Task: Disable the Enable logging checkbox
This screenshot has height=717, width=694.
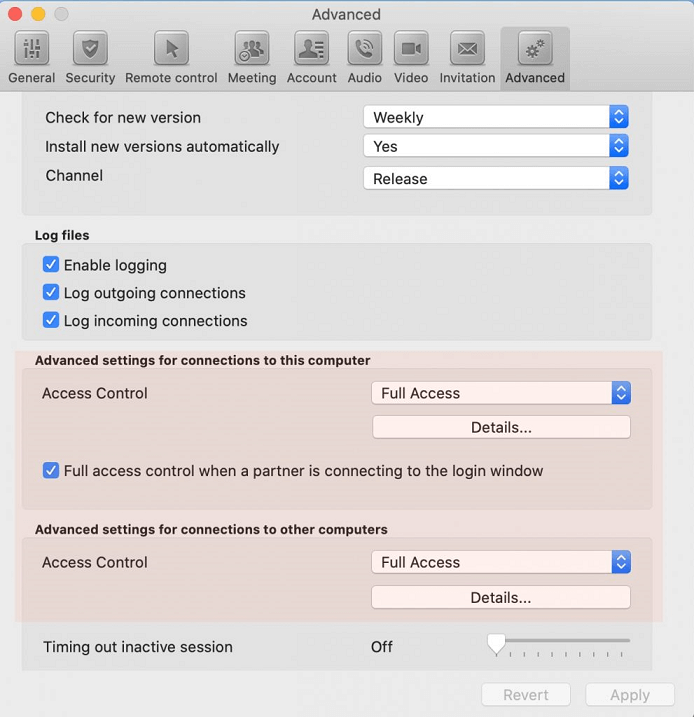Action: point(51,265)
